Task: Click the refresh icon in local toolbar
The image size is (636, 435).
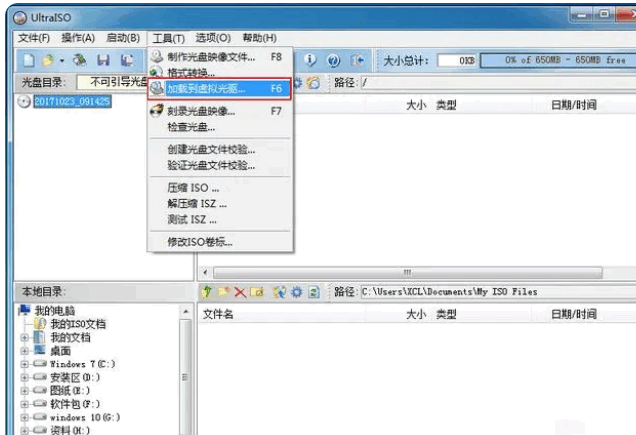Action: (314, 292)
